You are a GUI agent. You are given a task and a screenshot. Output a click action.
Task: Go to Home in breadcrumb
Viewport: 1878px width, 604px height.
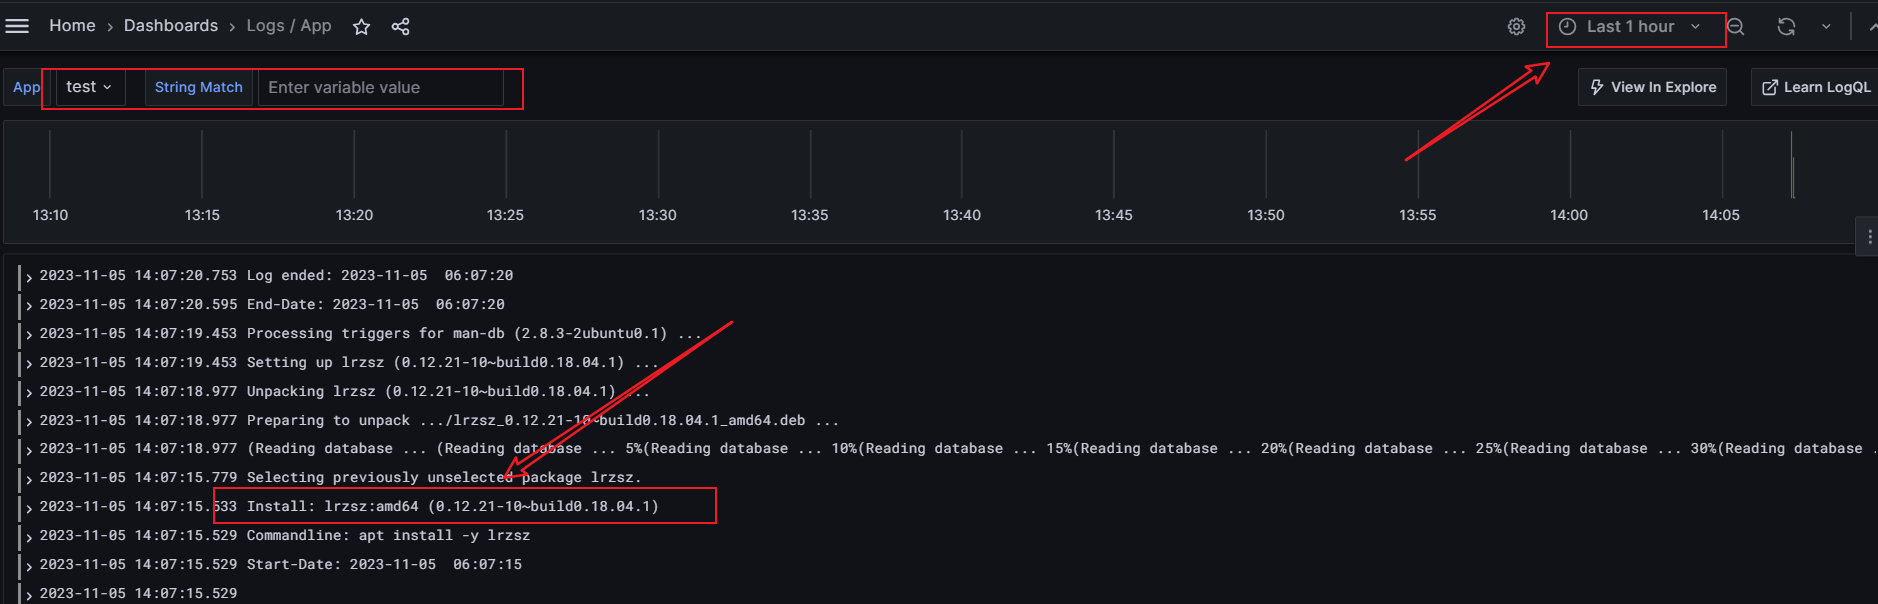click(72, 26)
